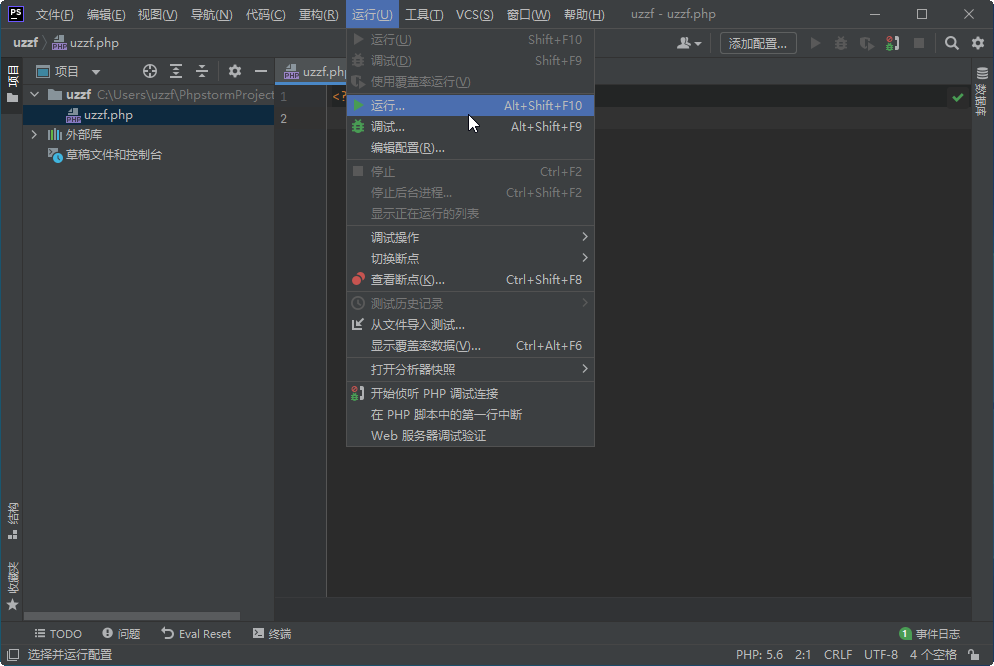This screenshot has height=666, width=994.
Task: Open the 导航(N) menu
Action: click(211, 14)
